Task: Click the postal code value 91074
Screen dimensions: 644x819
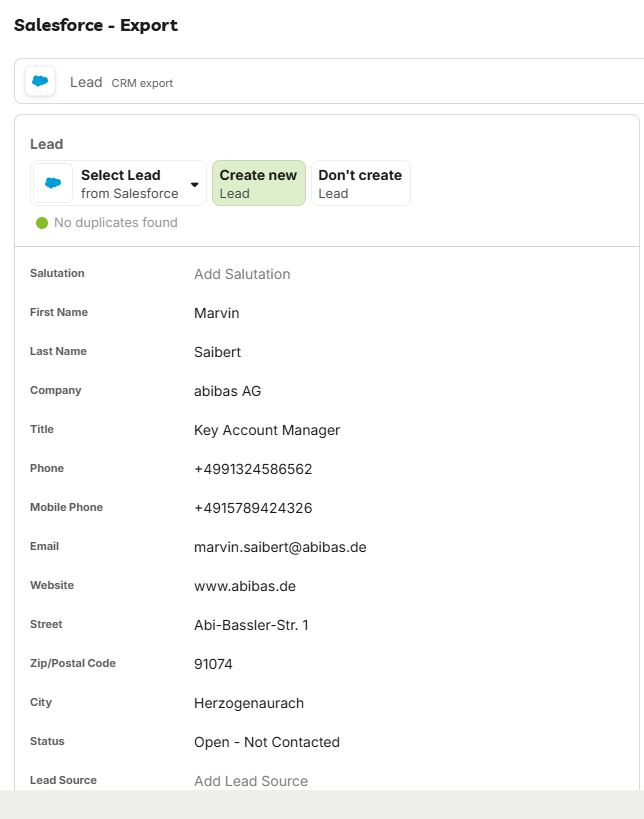Action: pos(213,664)
